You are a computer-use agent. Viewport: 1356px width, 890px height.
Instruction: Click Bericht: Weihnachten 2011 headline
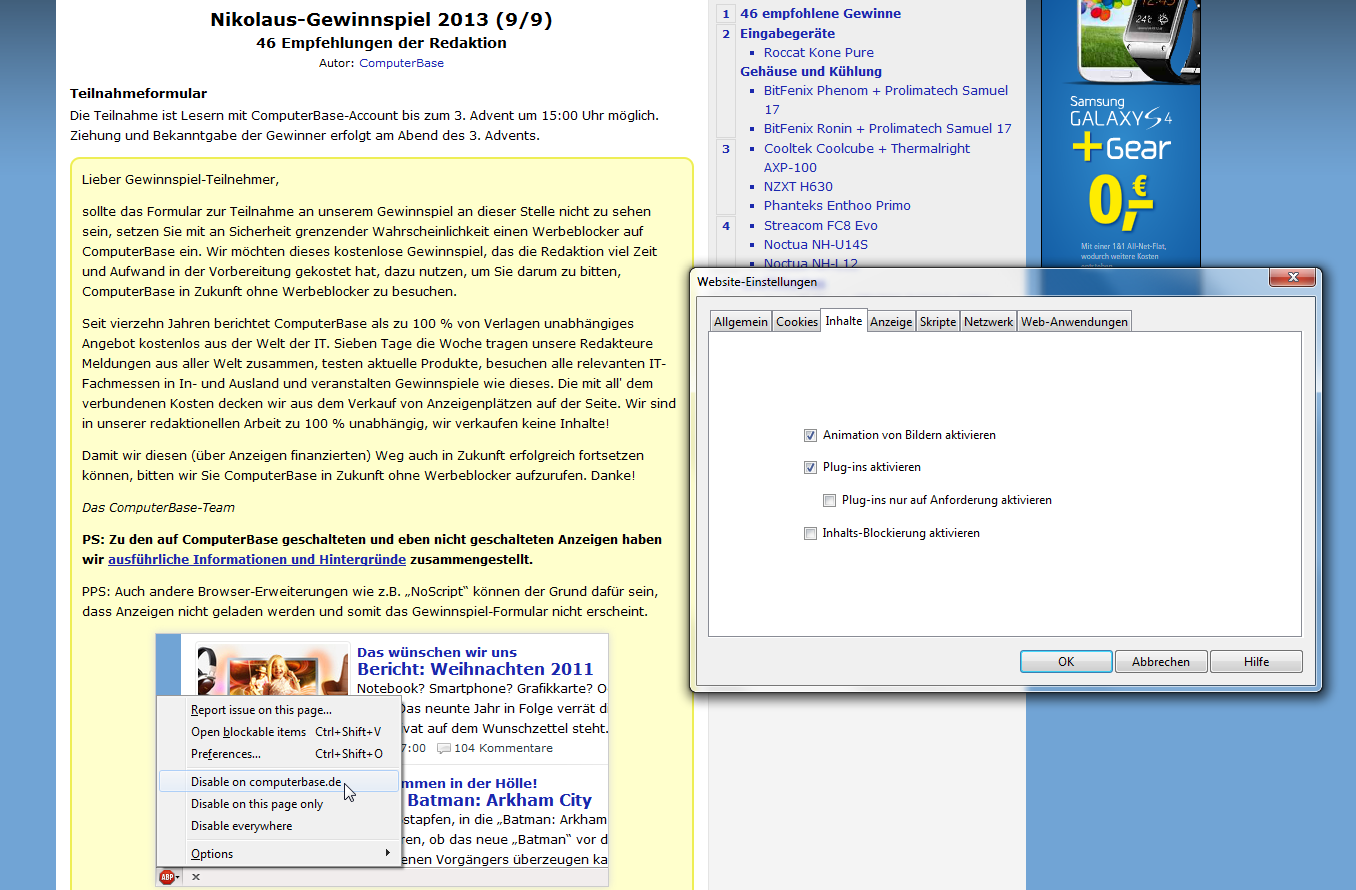pyautogui.click(x=475, y=669)
